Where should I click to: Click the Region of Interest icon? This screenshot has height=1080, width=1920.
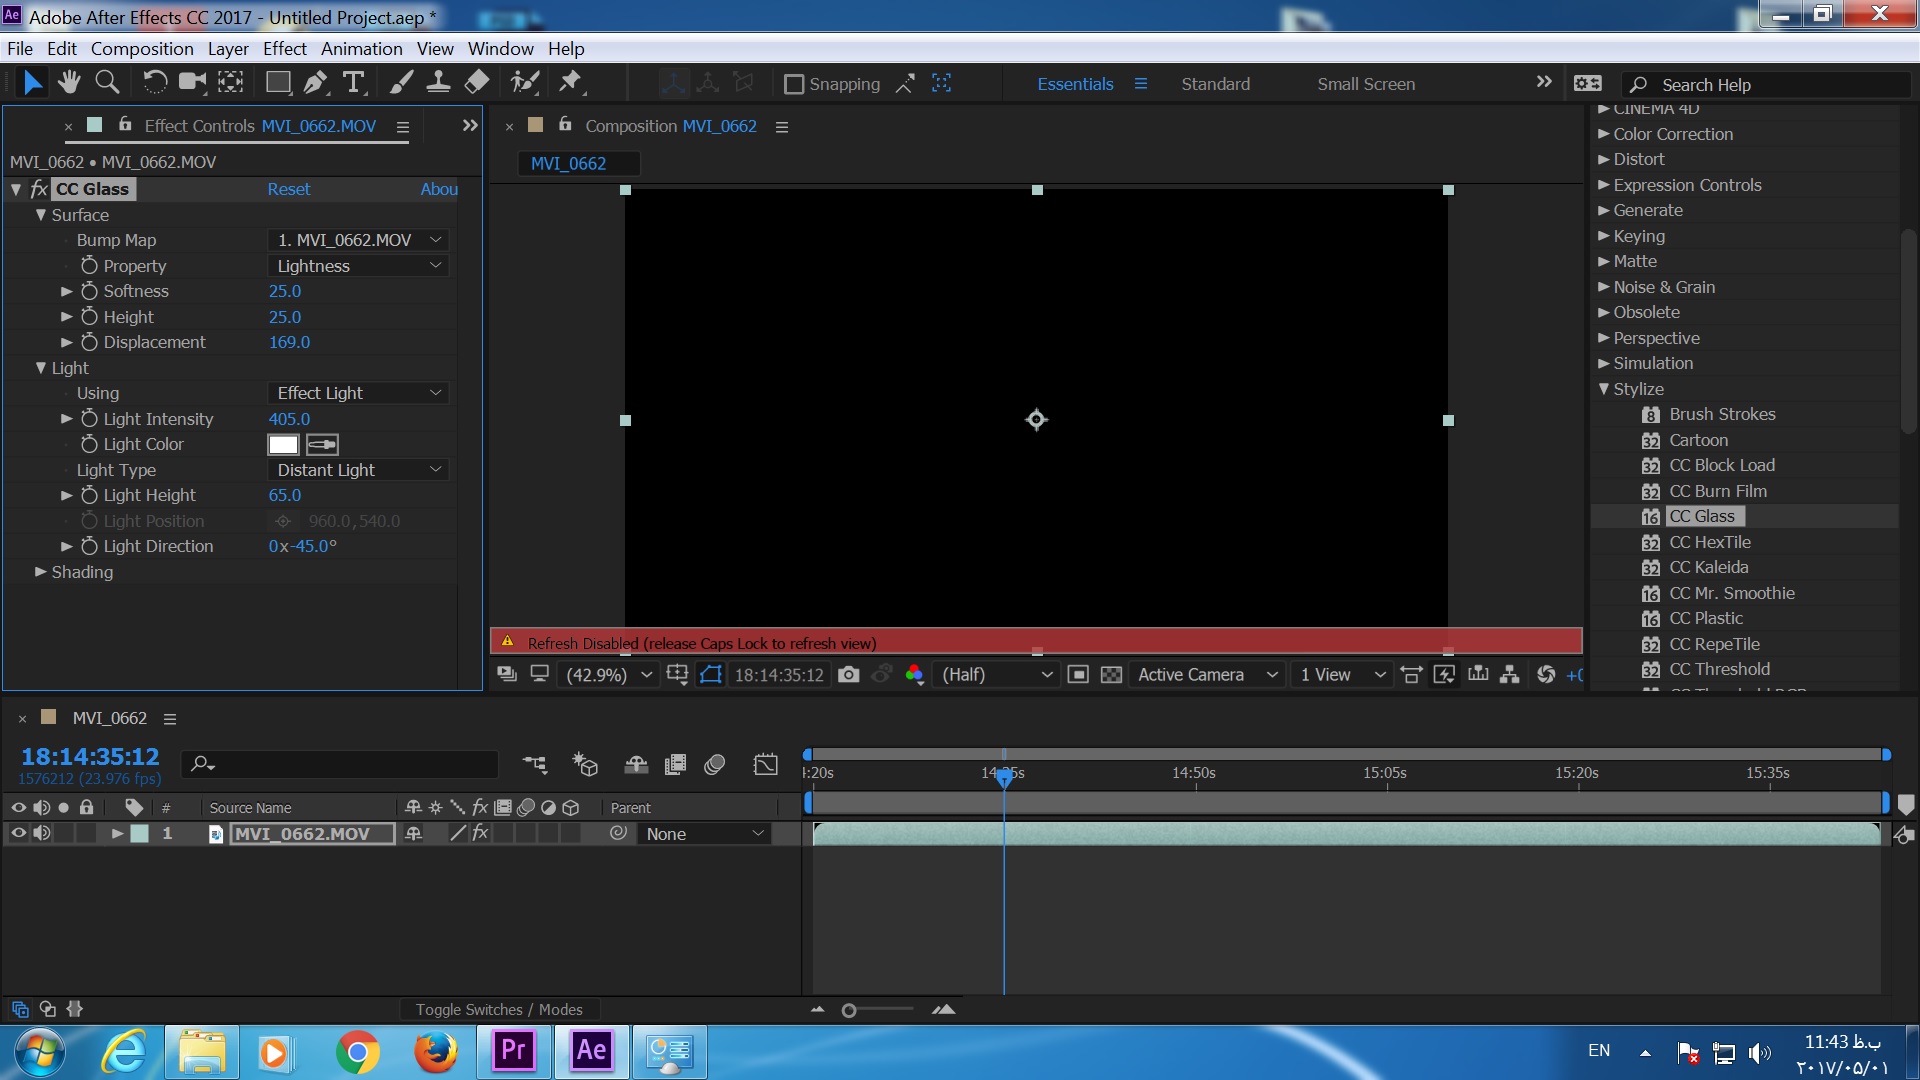click(1078, 675)
